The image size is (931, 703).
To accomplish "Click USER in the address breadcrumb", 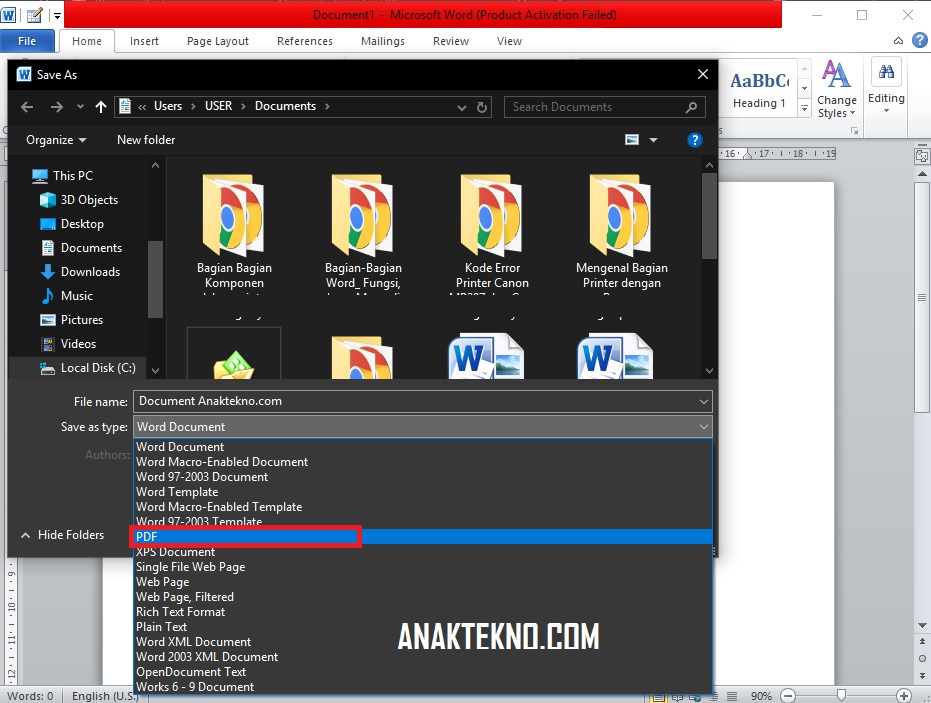I will (x=218, y=106).
